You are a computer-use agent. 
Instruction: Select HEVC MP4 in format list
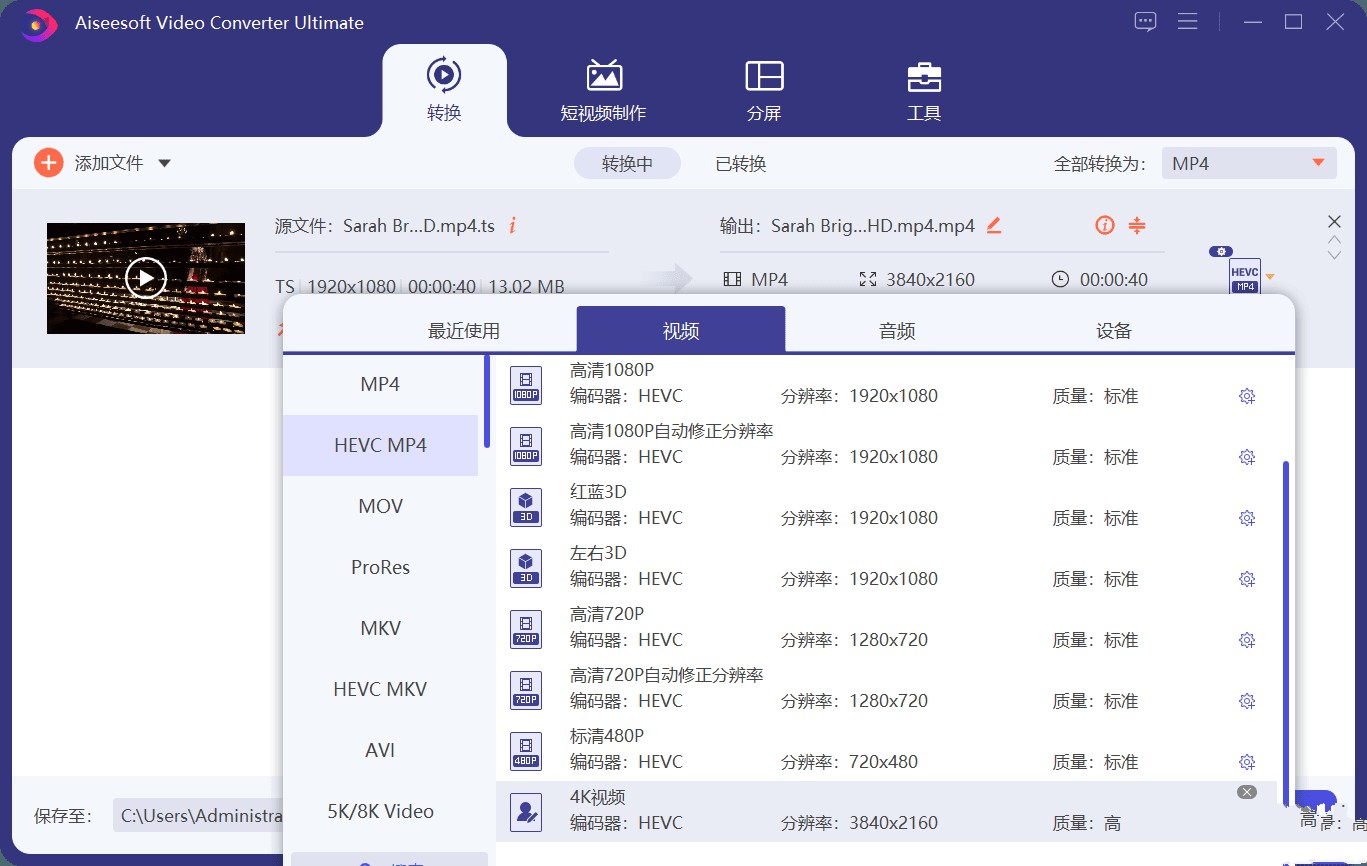pos(380,445)
